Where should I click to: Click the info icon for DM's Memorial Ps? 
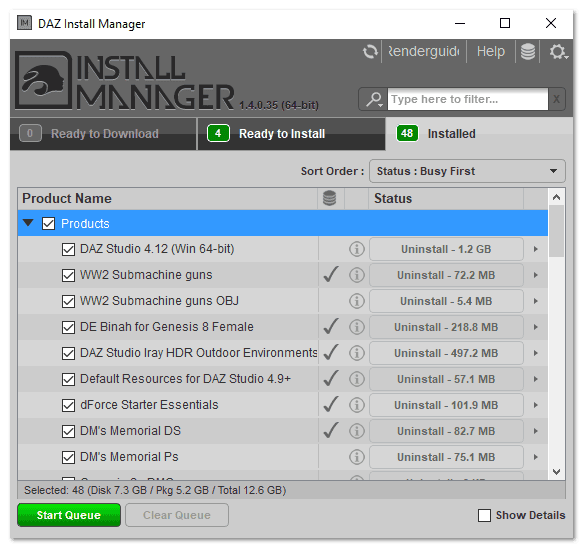click(357, 457)
